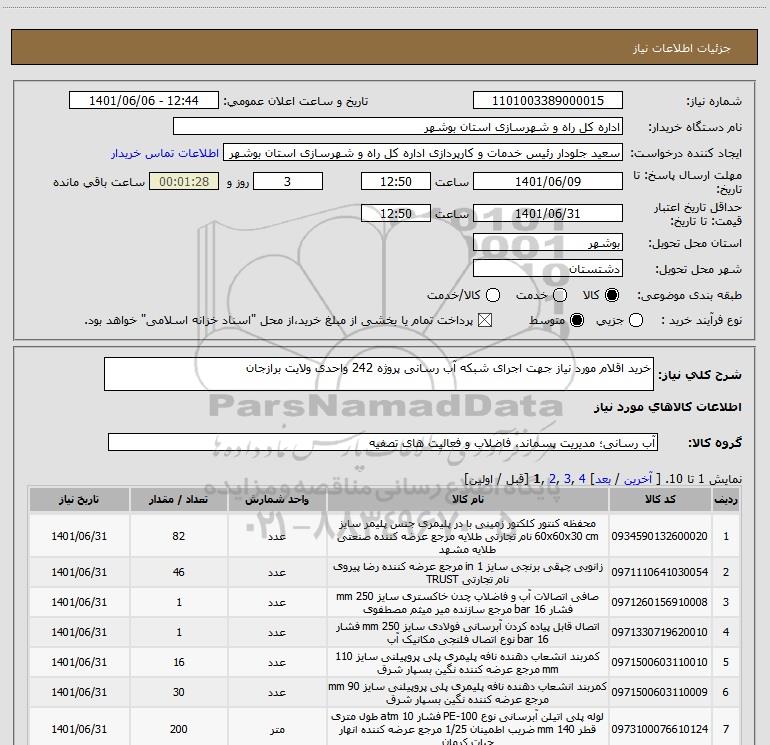Click the announcement date field 1401/06/06 - 12:44

coord(144,101)
